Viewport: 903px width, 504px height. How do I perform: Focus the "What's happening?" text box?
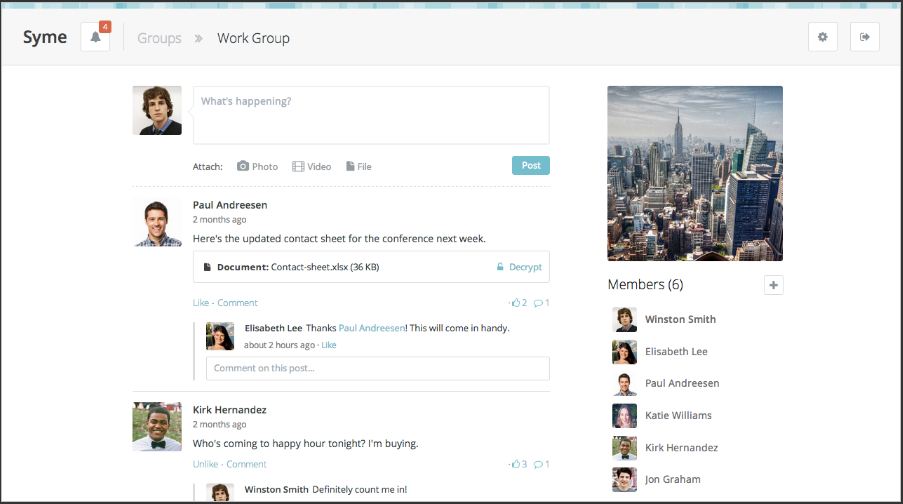click(370, 115)
